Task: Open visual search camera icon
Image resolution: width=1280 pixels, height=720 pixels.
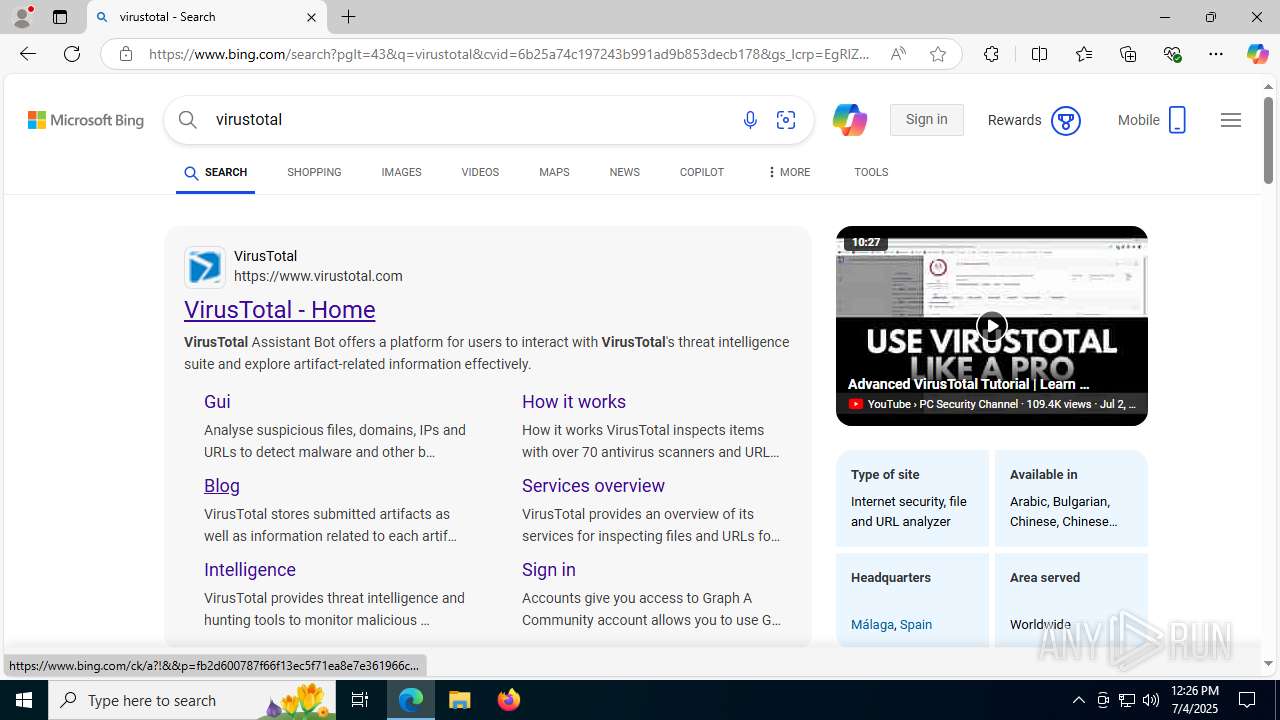Action: (x=786, y=120)
